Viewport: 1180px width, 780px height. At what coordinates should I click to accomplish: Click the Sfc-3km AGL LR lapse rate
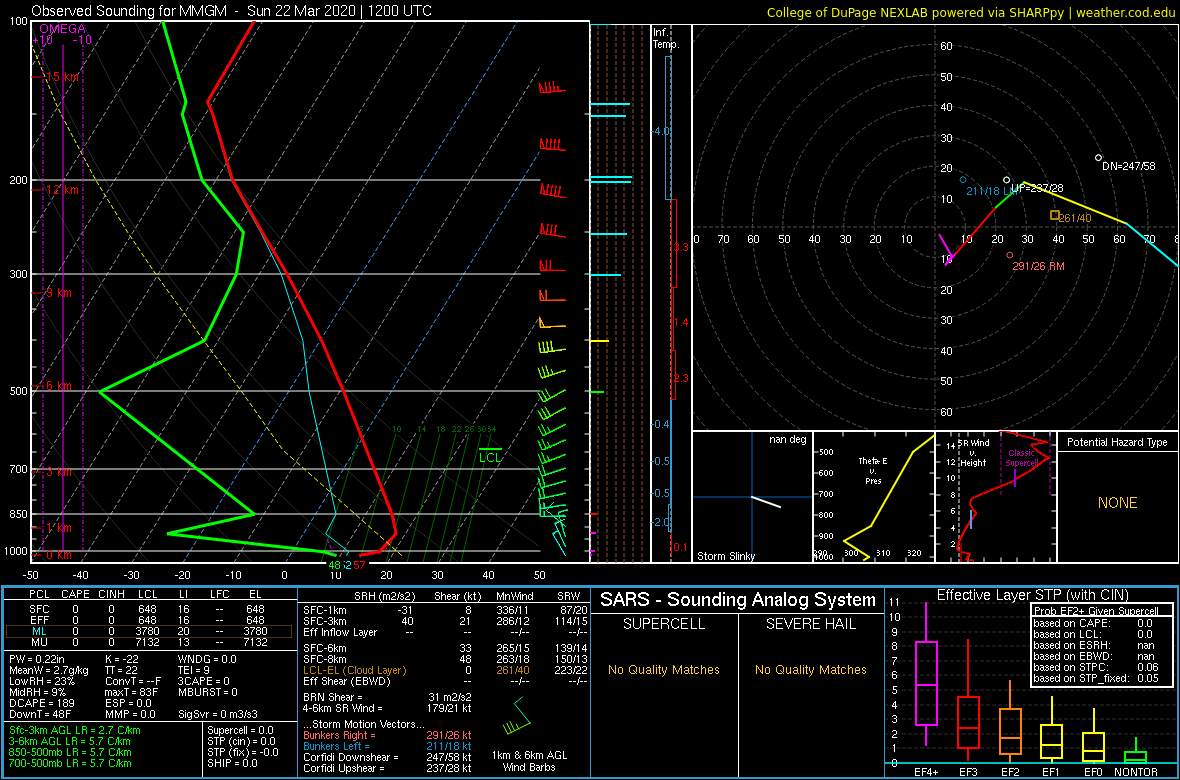75,730
